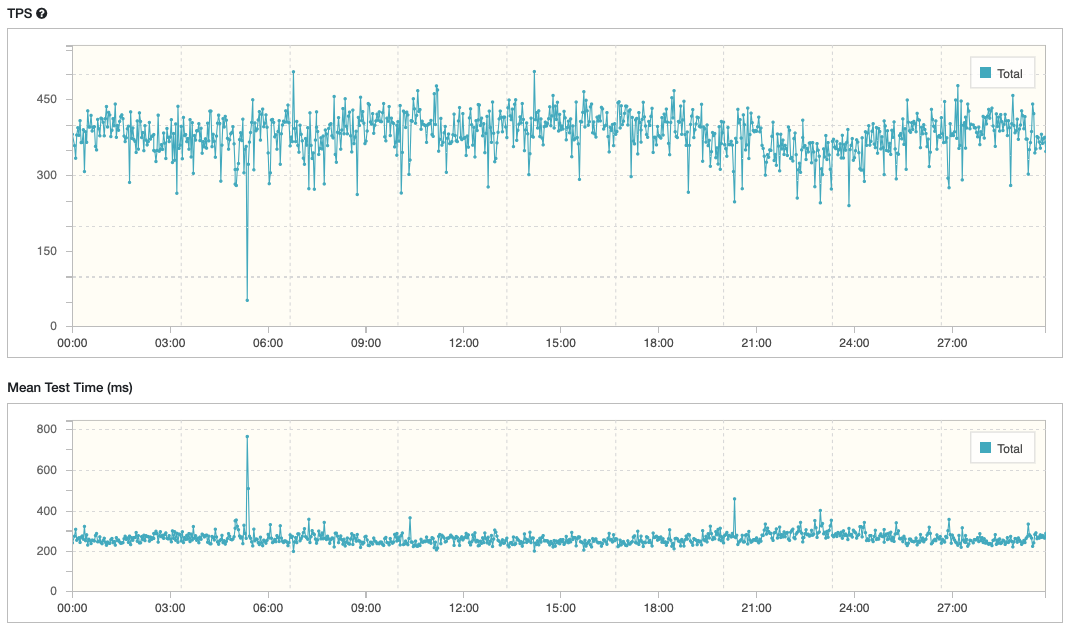The image size is (1071, 634).
Task: Select the Mean Test Time spike near 20:20
Action: coord(734,499)
